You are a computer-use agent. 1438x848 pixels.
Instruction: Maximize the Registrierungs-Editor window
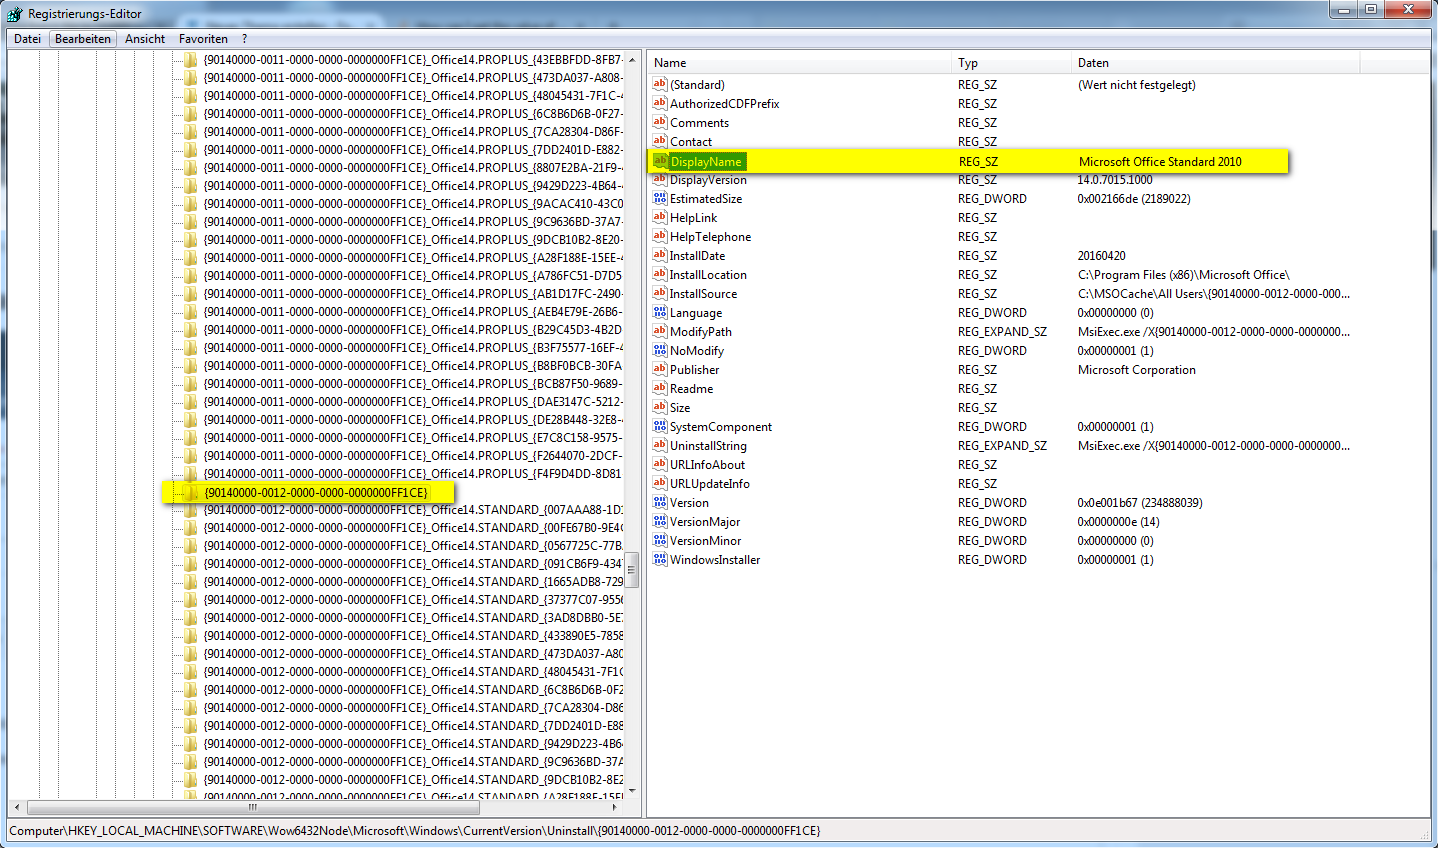1370,10
